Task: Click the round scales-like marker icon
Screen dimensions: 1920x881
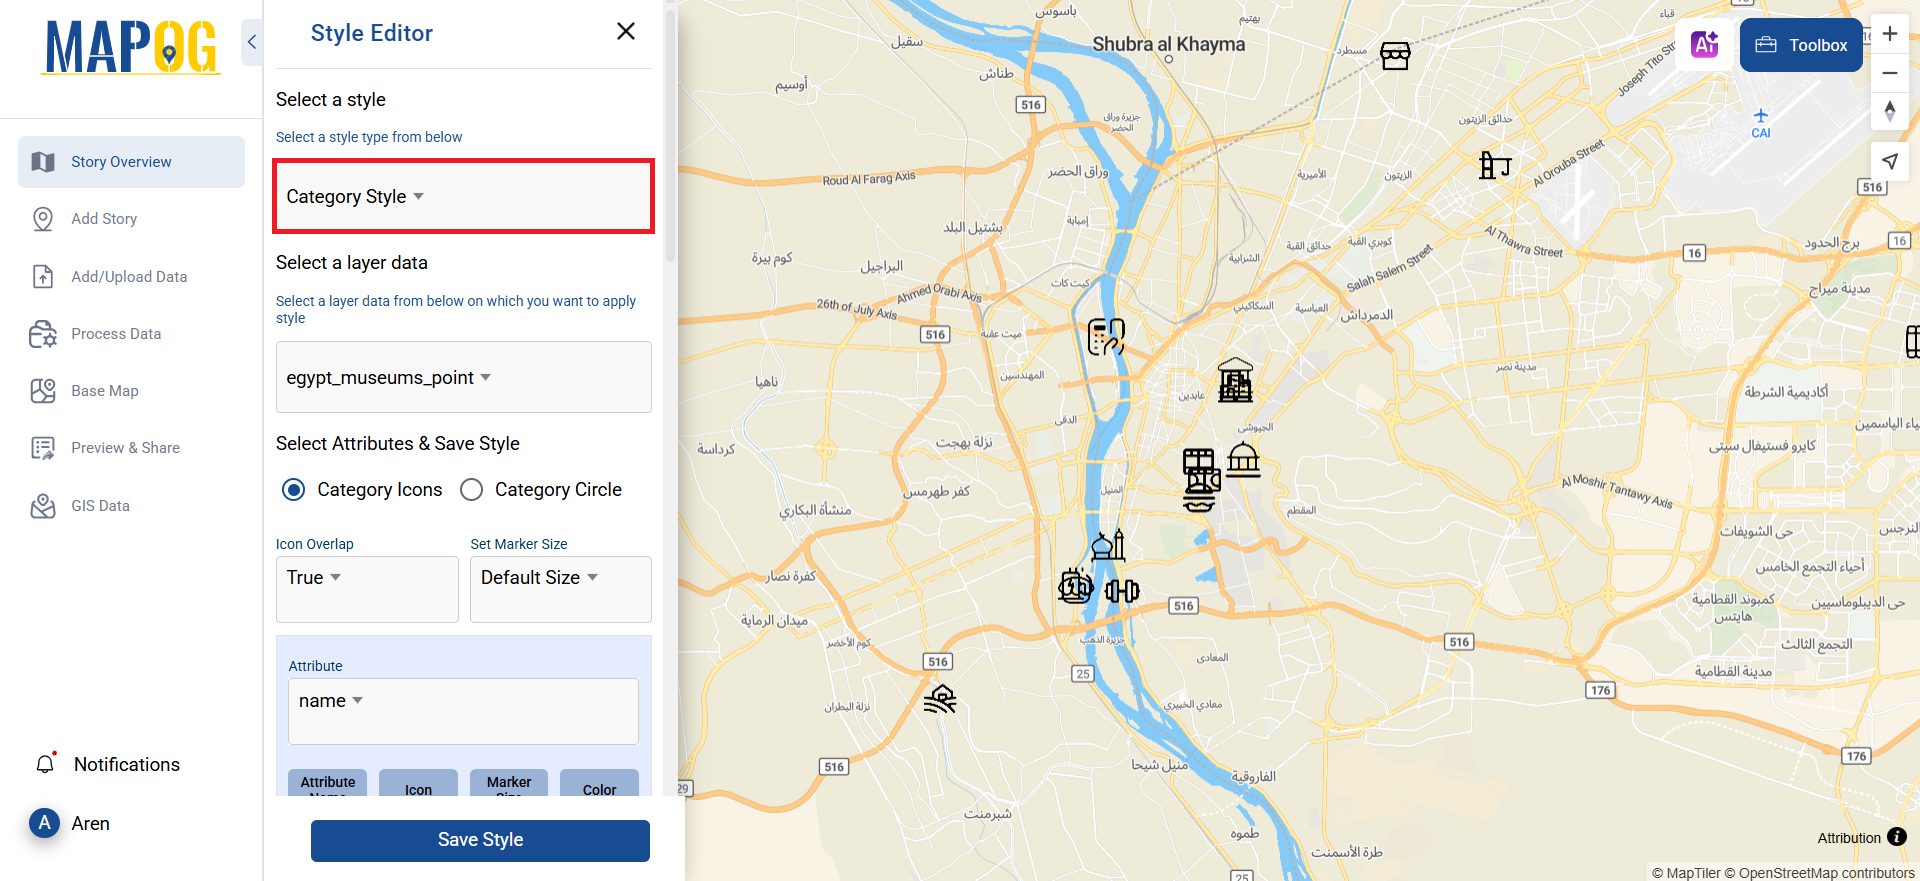Action: click(x=1076, y=586)
